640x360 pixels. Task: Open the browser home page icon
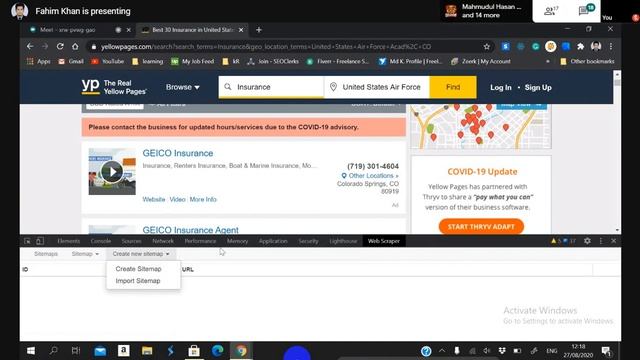coord(75,47)
